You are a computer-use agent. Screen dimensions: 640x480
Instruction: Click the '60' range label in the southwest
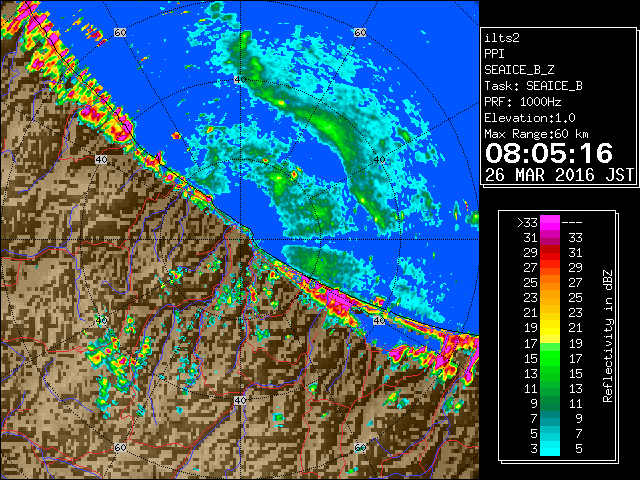tap(120, 447)
